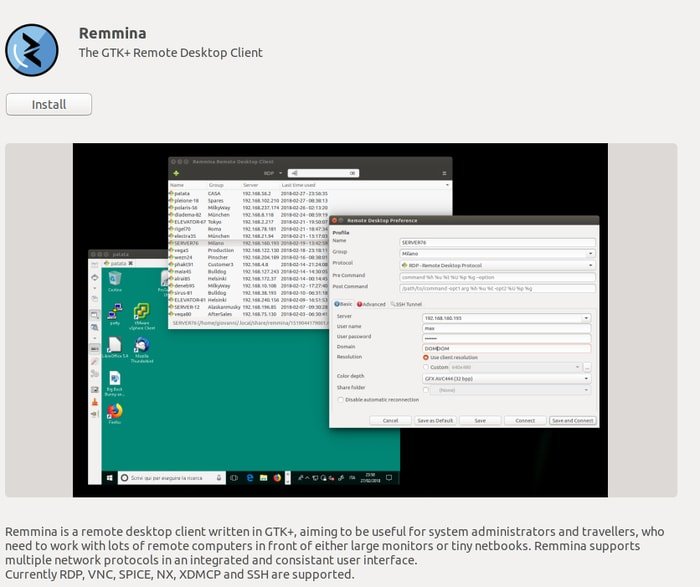Image resolution: width=700 pixels, height=587 pixels.
Task: Click the green plus new-connection icon in Remmina client
Action: pyautogui.click(x=176, y=173)
